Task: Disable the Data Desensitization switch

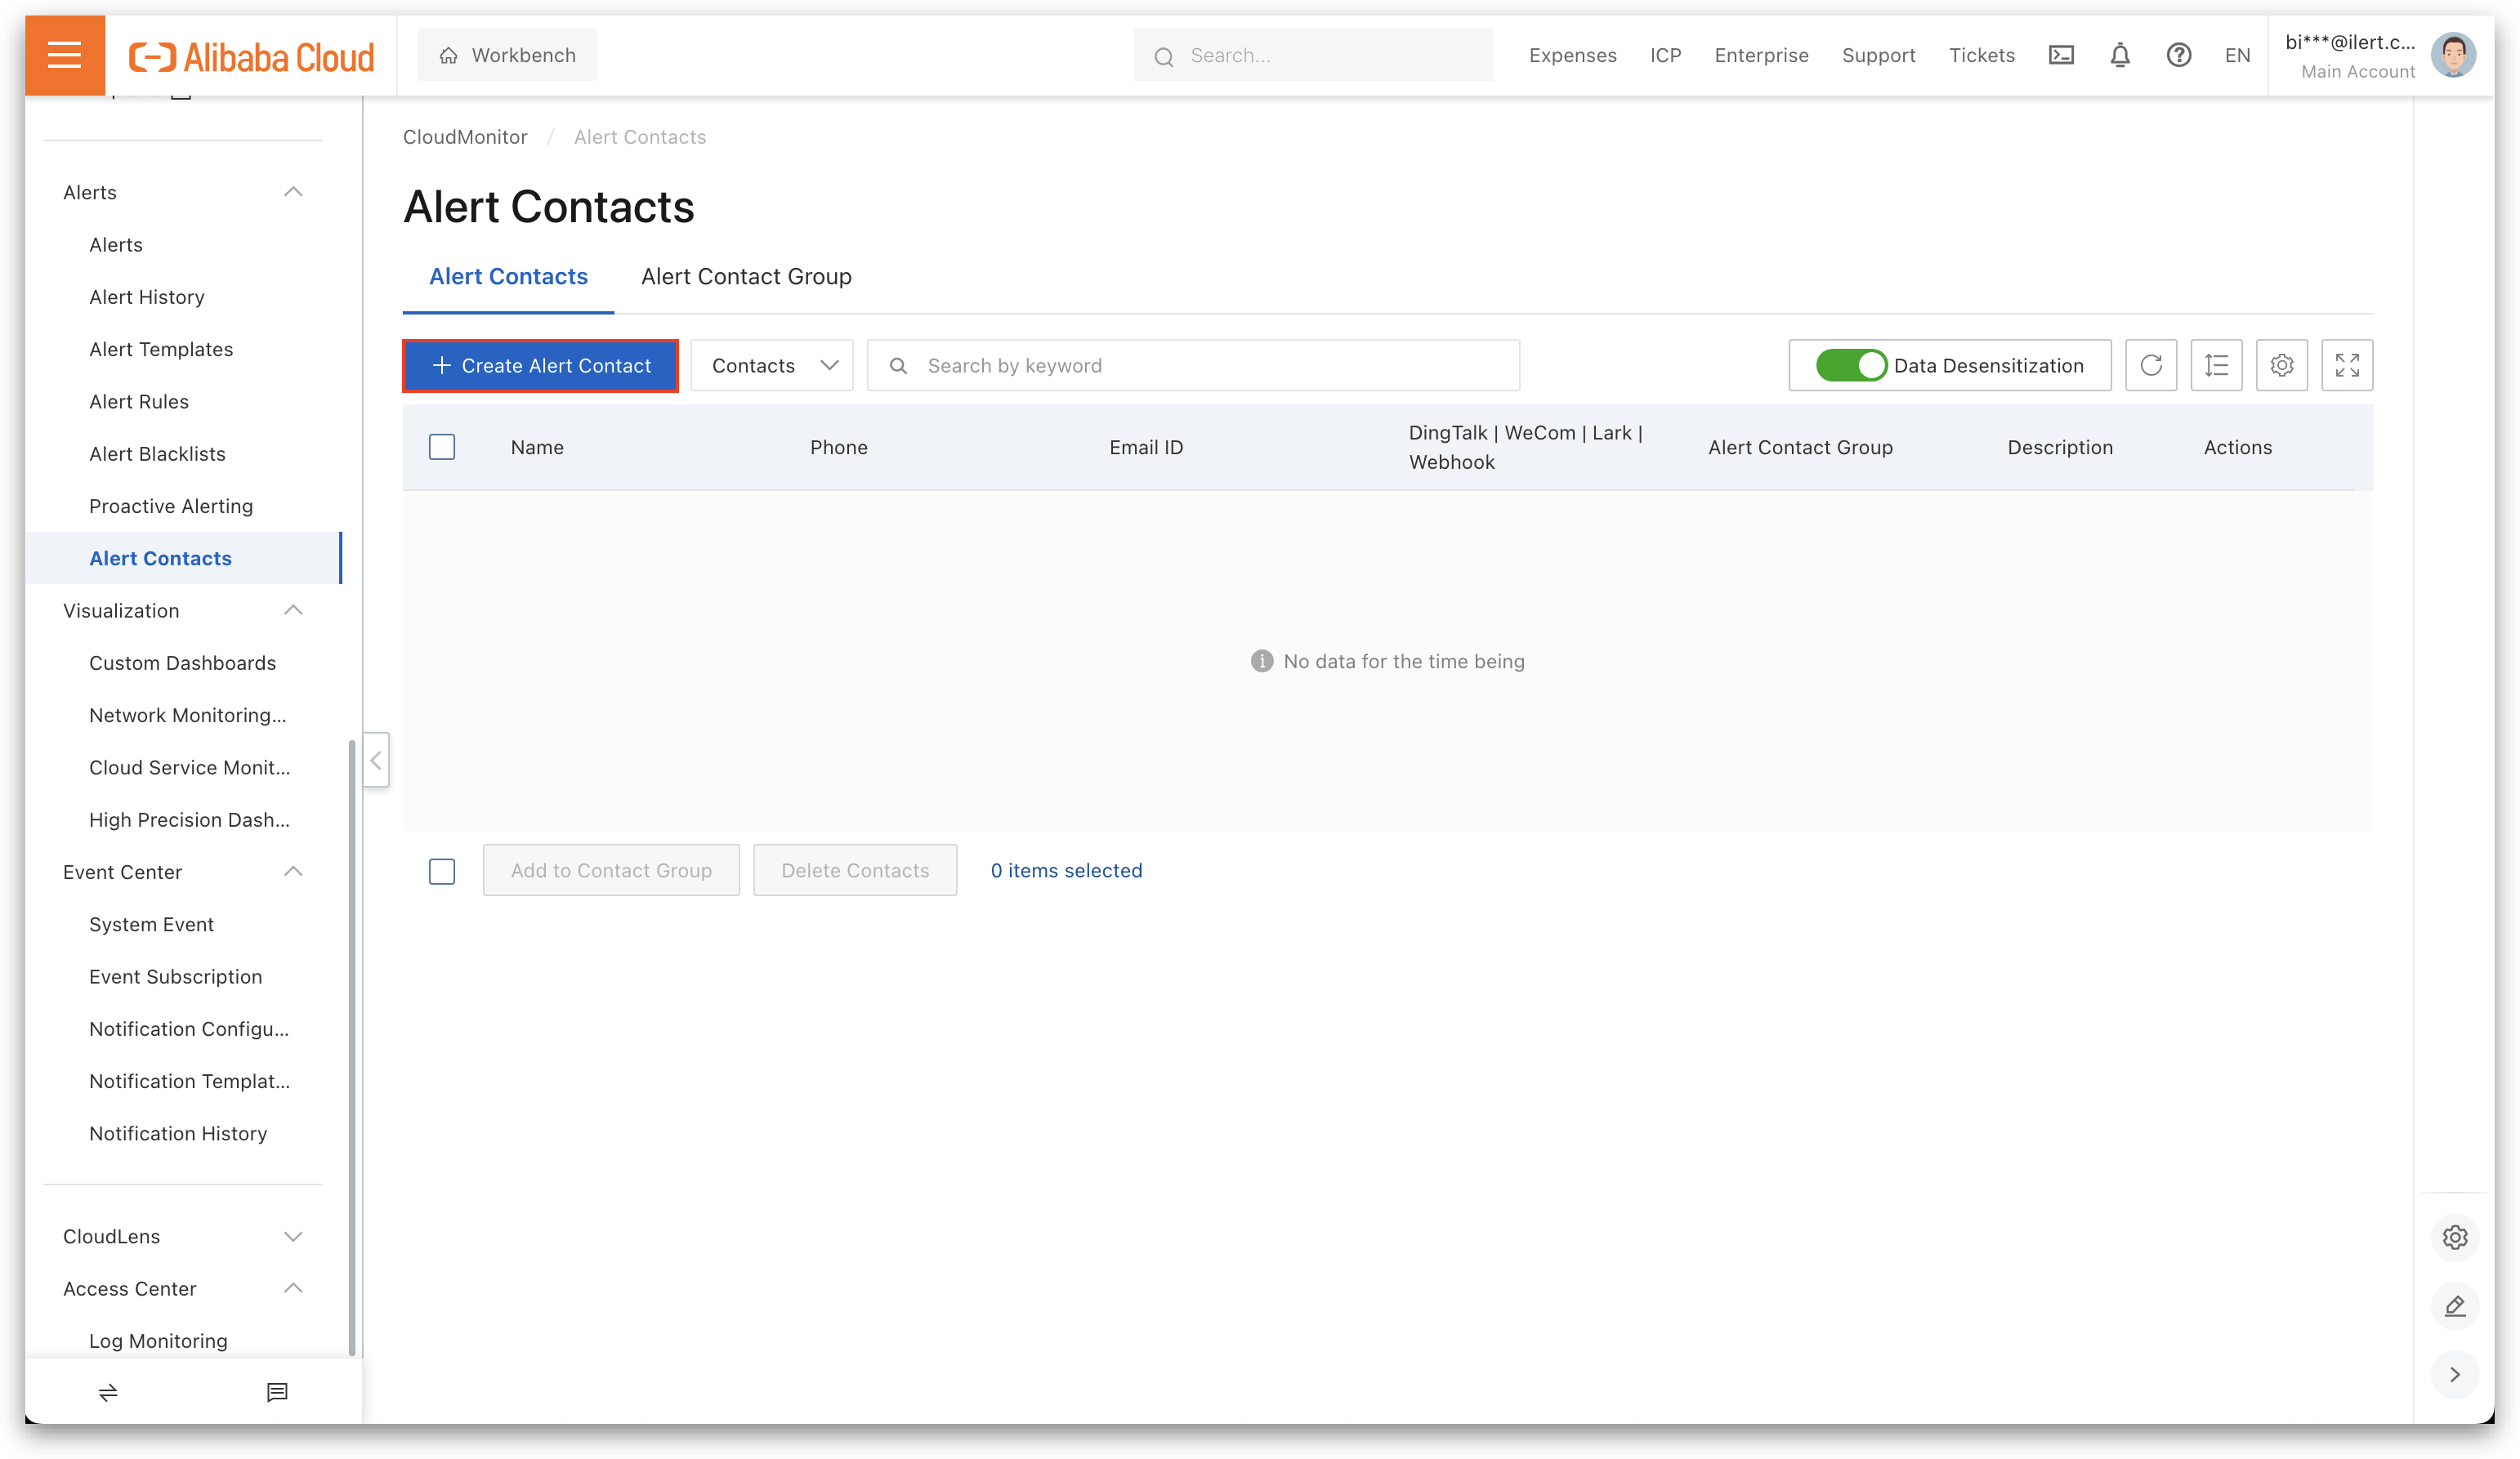Action: 1851,365
